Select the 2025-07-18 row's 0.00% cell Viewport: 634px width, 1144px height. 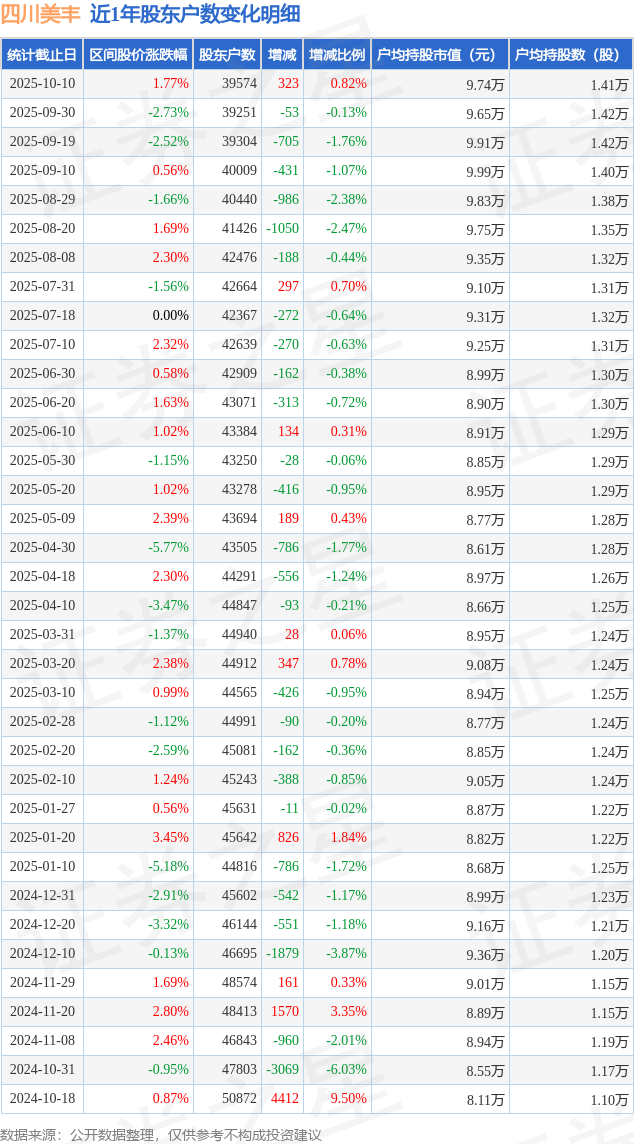coord(170,316)
